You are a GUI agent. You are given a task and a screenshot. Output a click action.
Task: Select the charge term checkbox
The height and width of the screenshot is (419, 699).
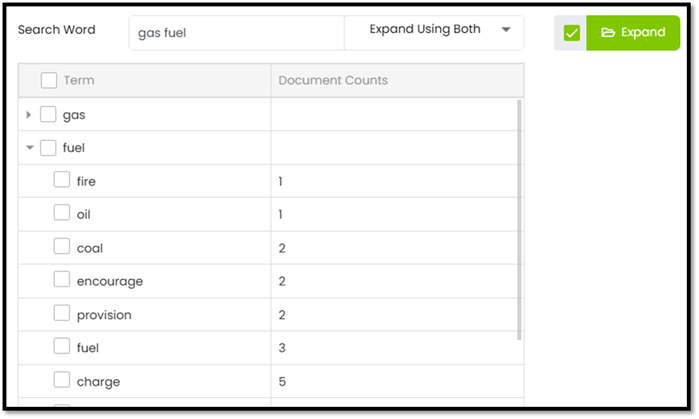click(62, 380)
